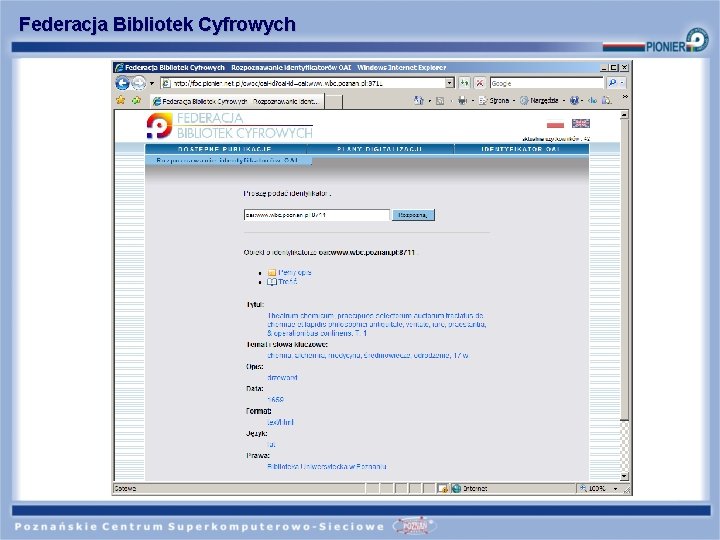Stop loading with the red X icon

click(479, 83)
